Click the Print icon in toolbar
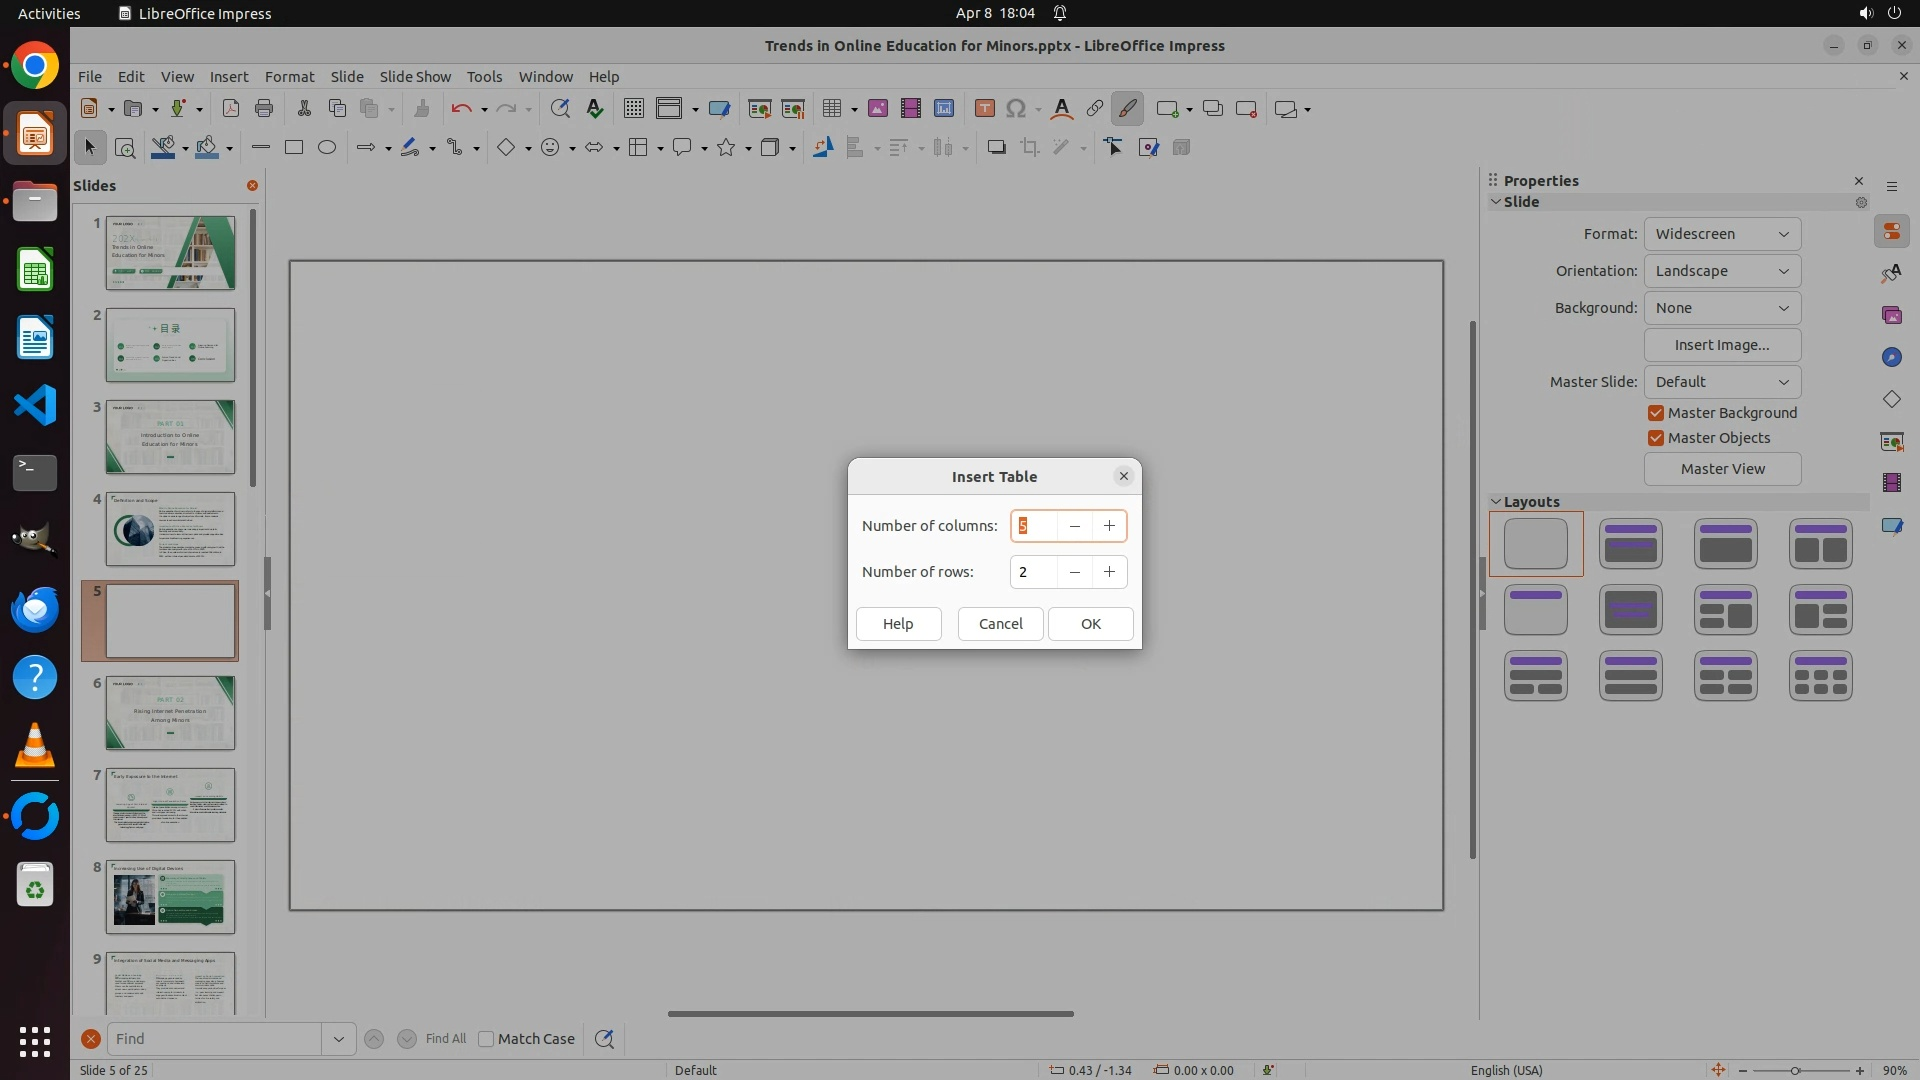This screenshot has height=1080, width=1920. point(264,109)
